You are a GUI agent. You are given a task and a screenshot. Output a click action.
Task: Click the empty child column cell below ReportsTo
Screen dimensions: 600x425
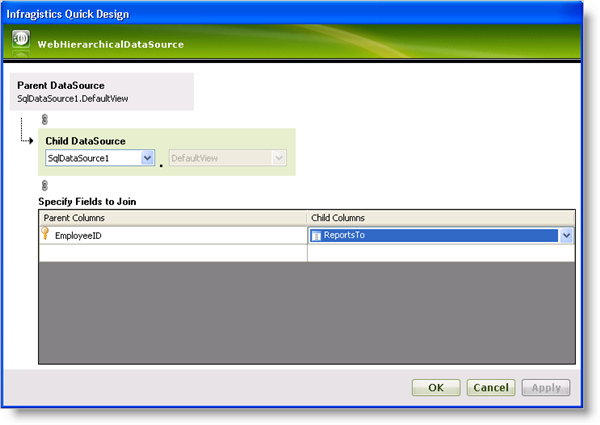[440, 254]
